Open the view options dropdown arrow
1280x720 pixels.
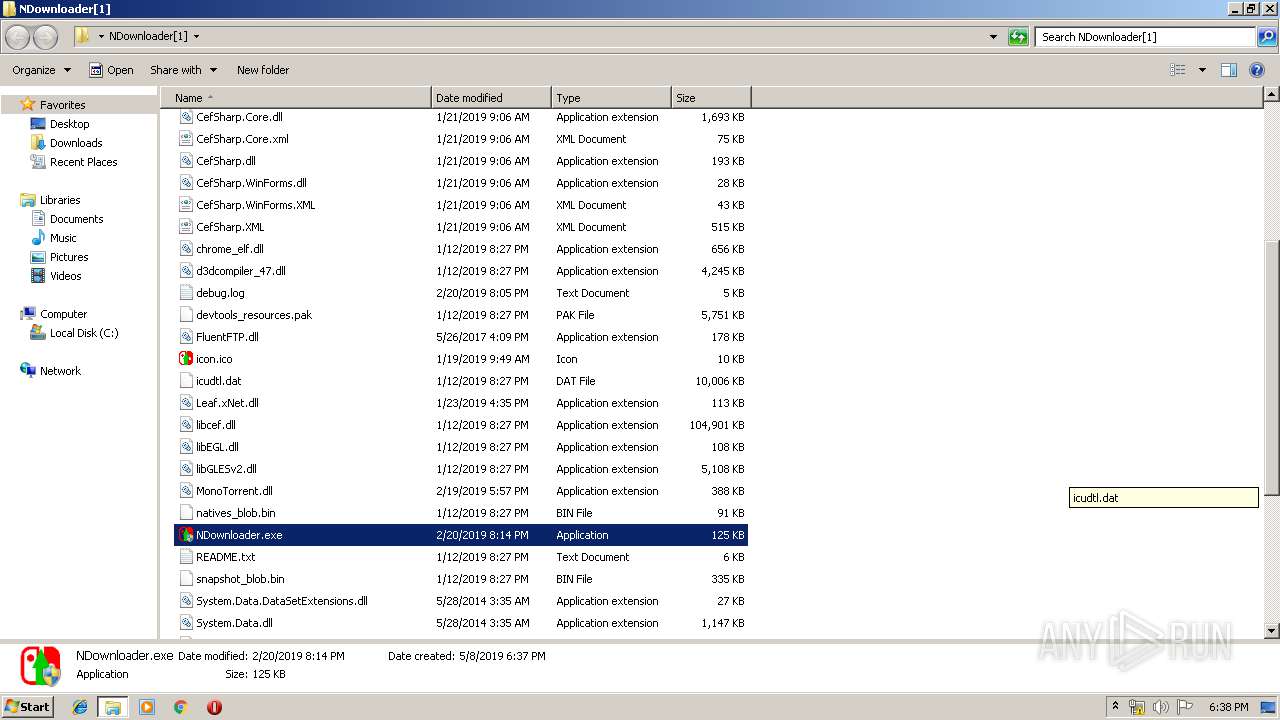click(x=1202, y=70)
